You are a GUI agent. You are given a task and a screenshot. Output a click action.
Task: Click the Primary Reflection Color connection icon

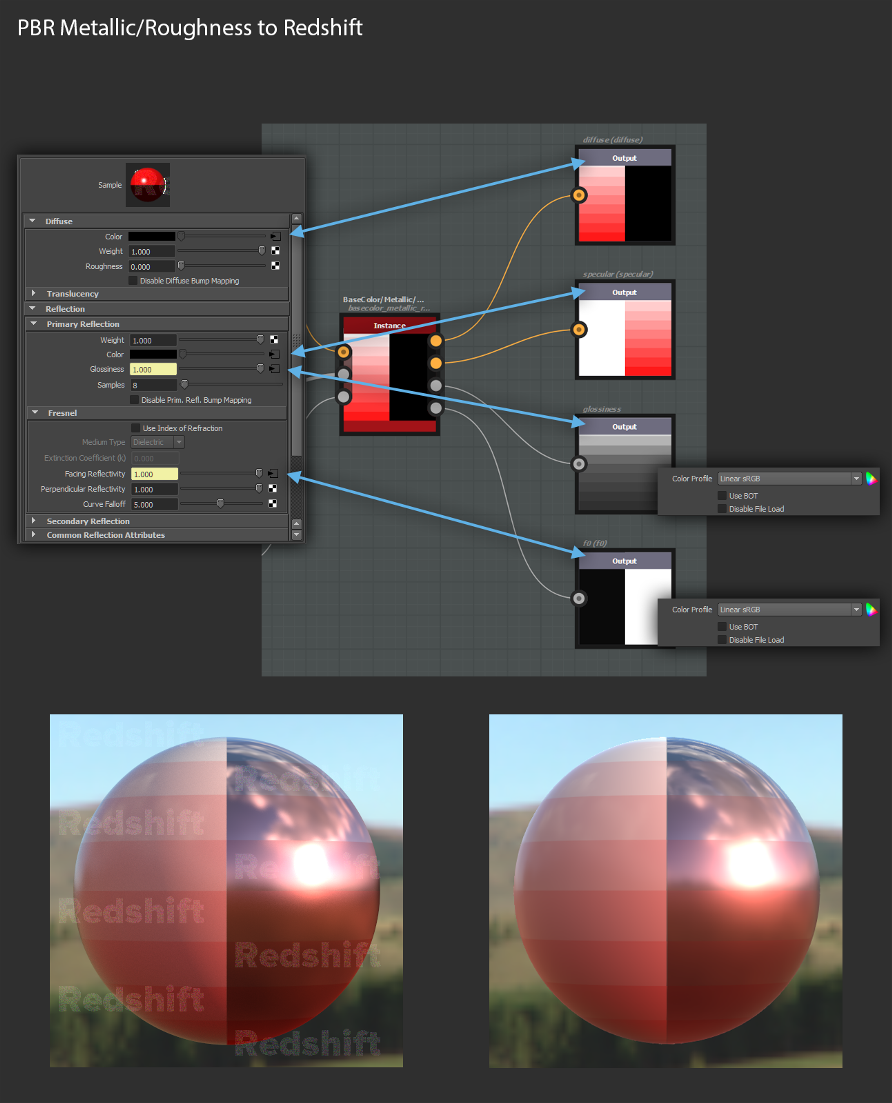[x=274, y=355]
